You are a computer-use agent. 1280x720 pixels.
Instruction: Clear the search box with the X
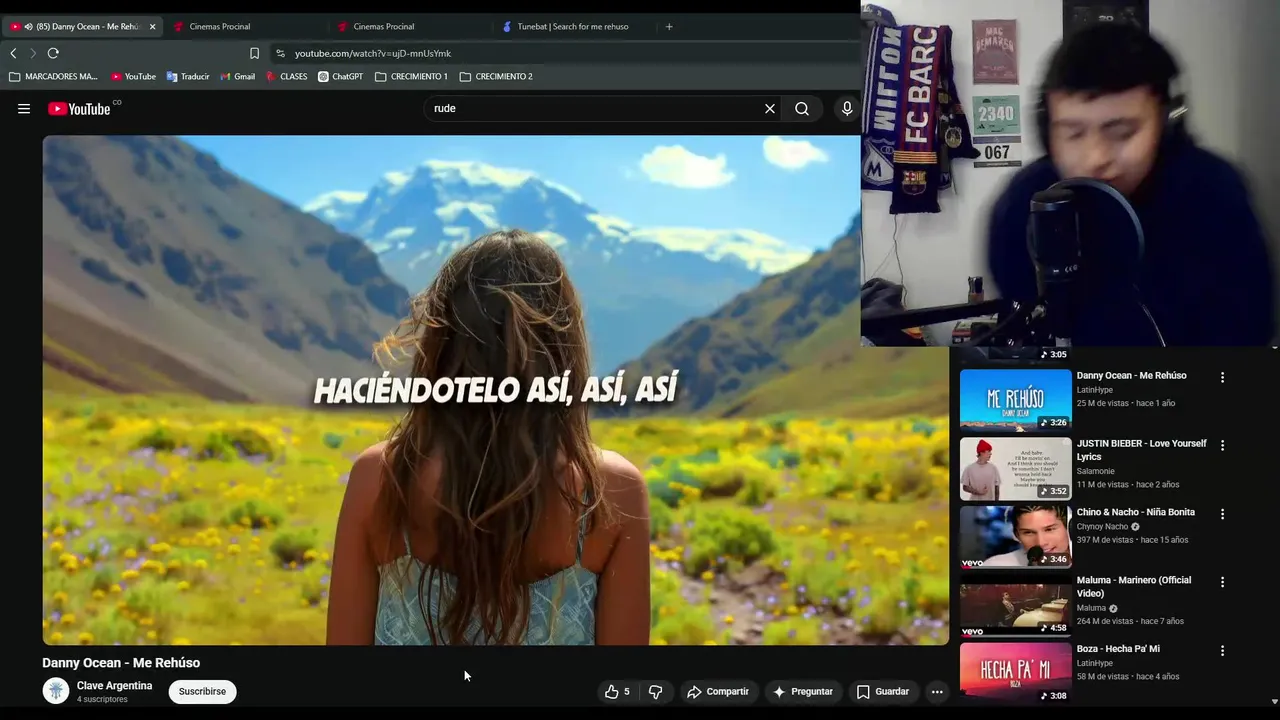tap(770, 109)
